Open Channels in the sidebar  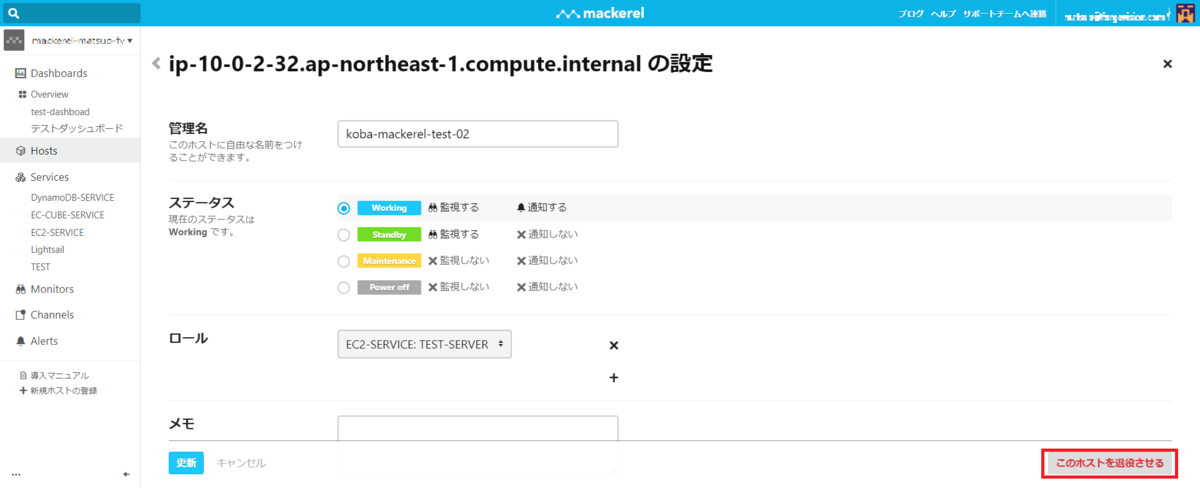(x=52, y=314)
